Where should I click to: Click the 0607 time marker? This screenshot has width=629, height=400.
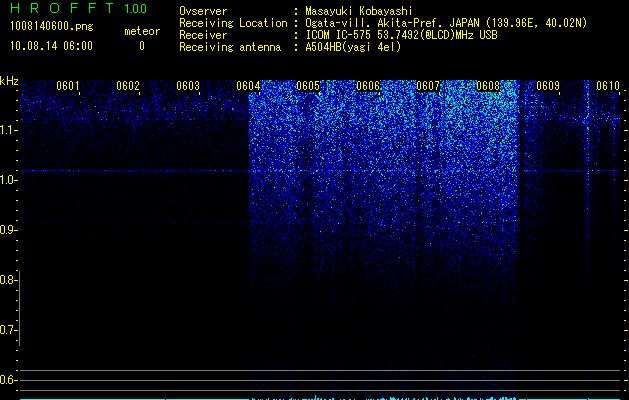coord(428,86)
